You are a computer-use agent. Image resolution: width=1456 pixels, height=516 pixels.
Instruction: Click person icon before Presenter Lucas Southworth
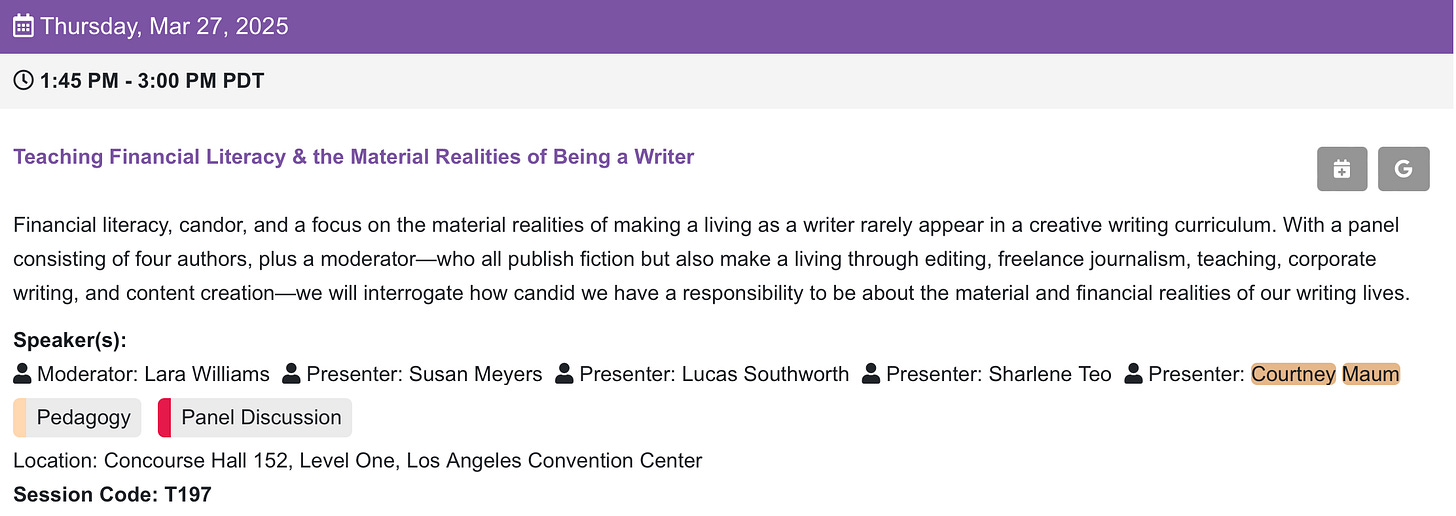pos(565,375)
